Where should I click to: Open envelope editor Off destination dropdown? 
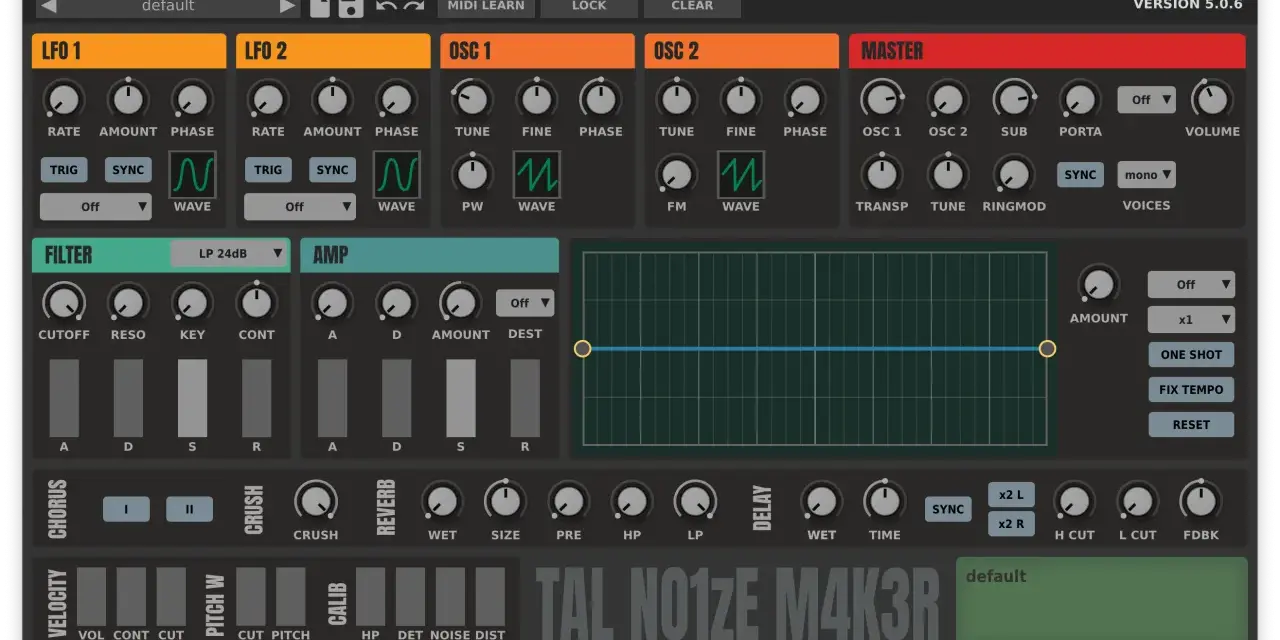tap(1191, 285)
